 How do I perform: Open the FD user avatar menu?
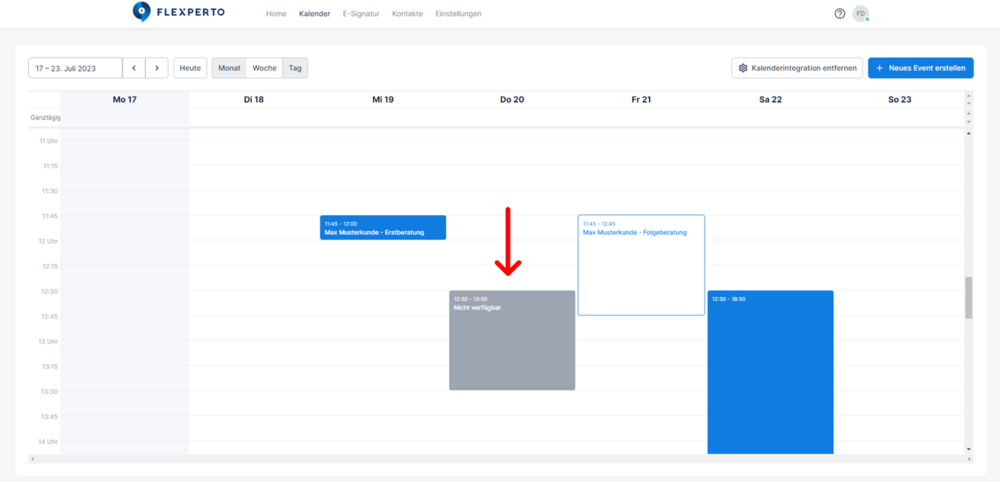(860, 14)
